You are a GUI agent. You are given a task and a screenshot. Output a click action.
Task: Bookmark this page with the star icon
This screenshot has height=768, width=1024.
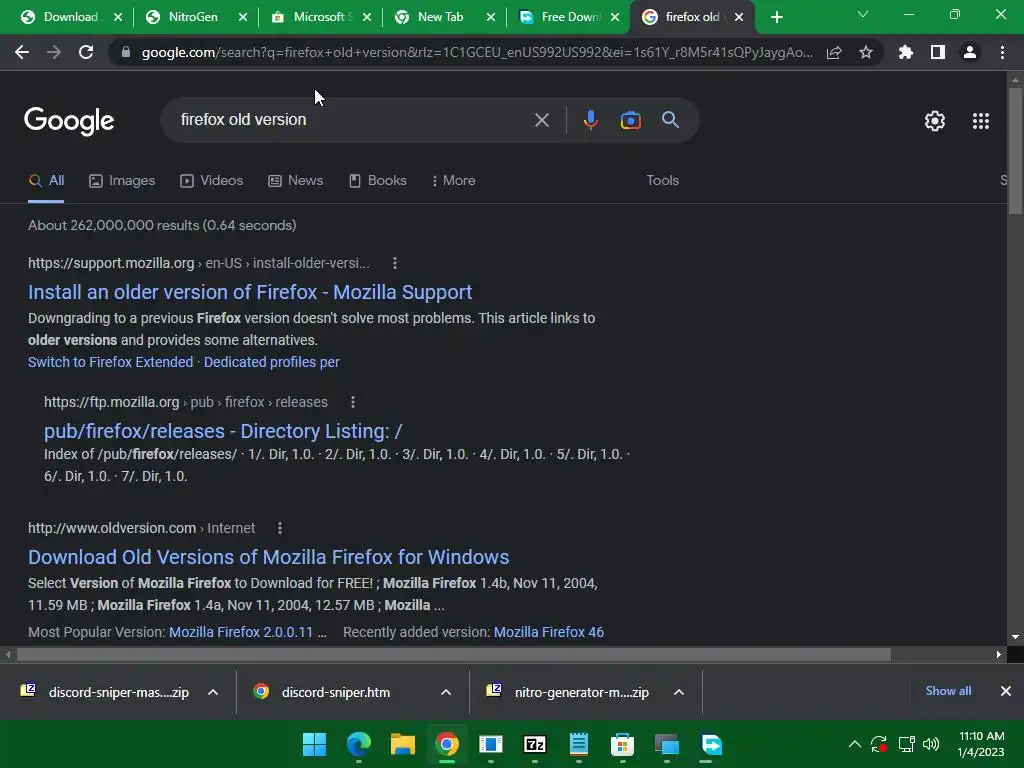click(x=866, y=52)
